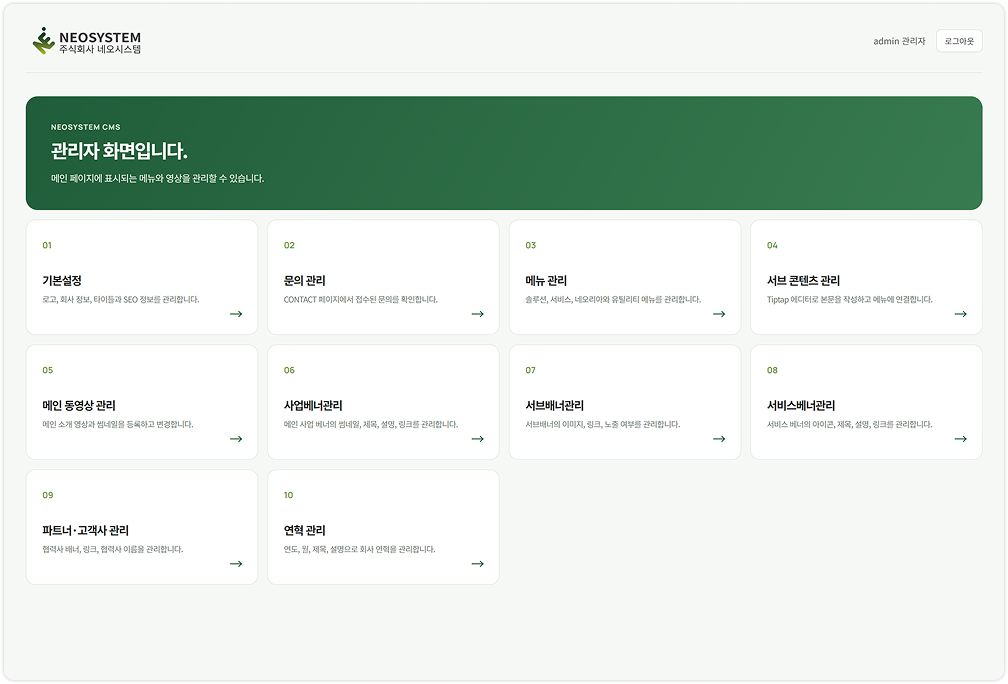Click the number label 10
This screenshot has width=1008, height=684.
(x=289, y=494)
